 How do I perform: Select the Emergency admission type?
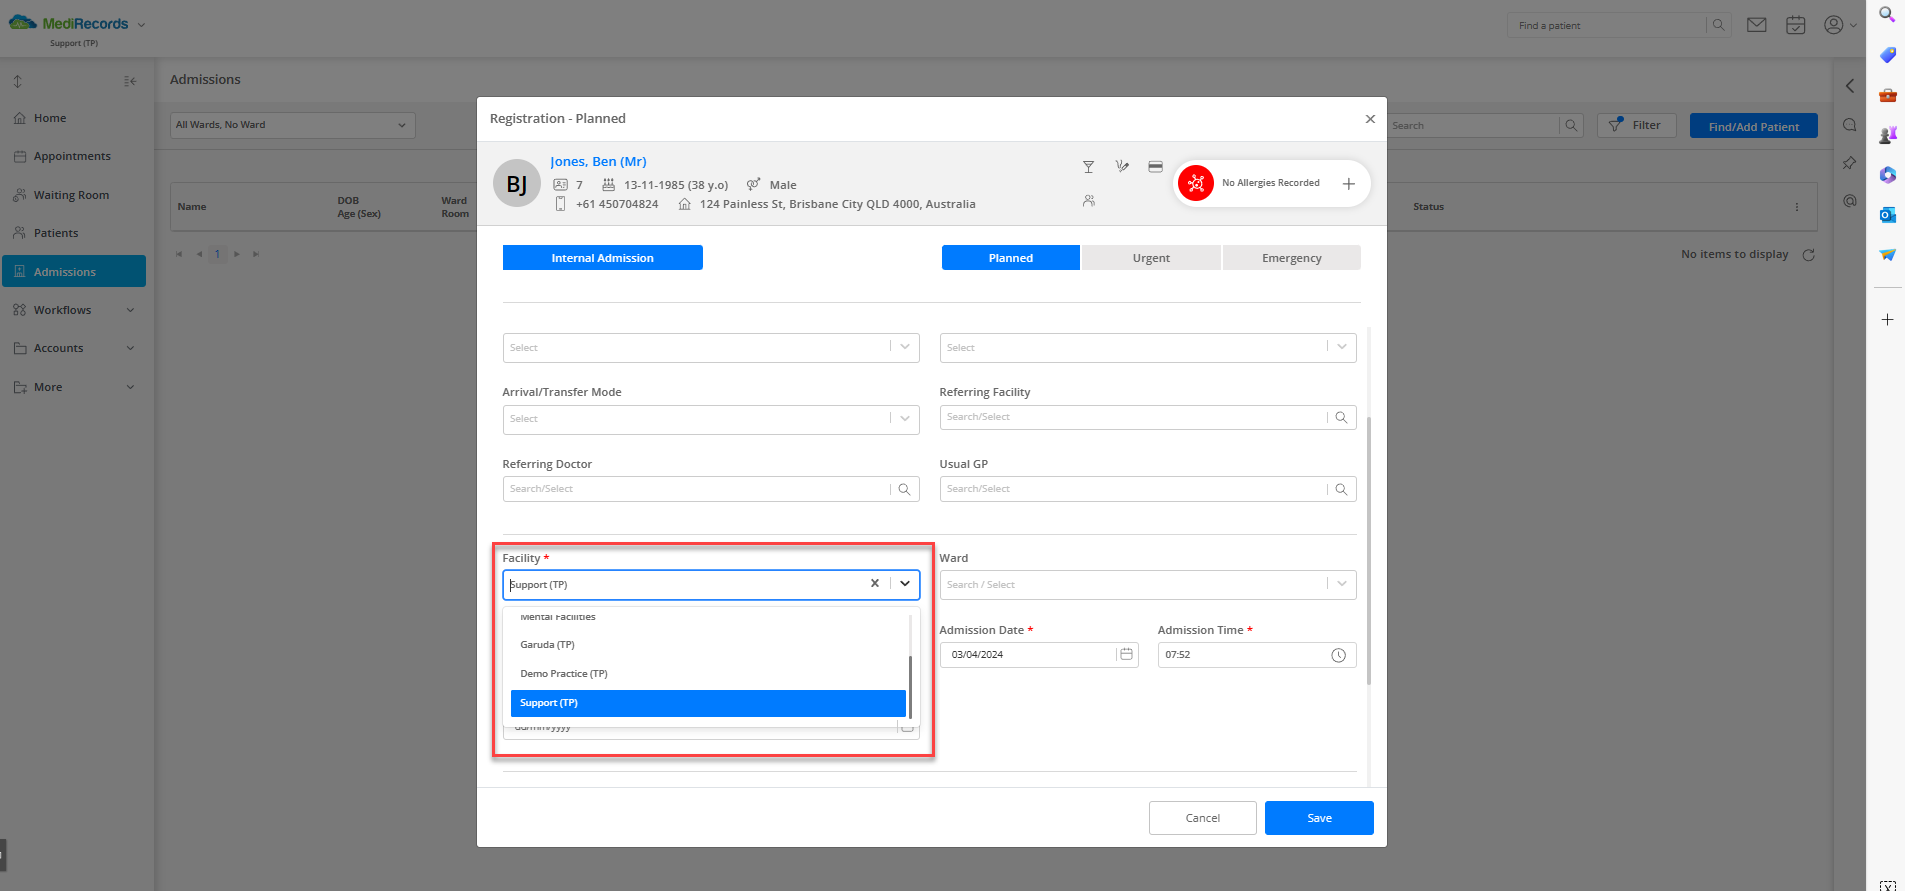1291,258
